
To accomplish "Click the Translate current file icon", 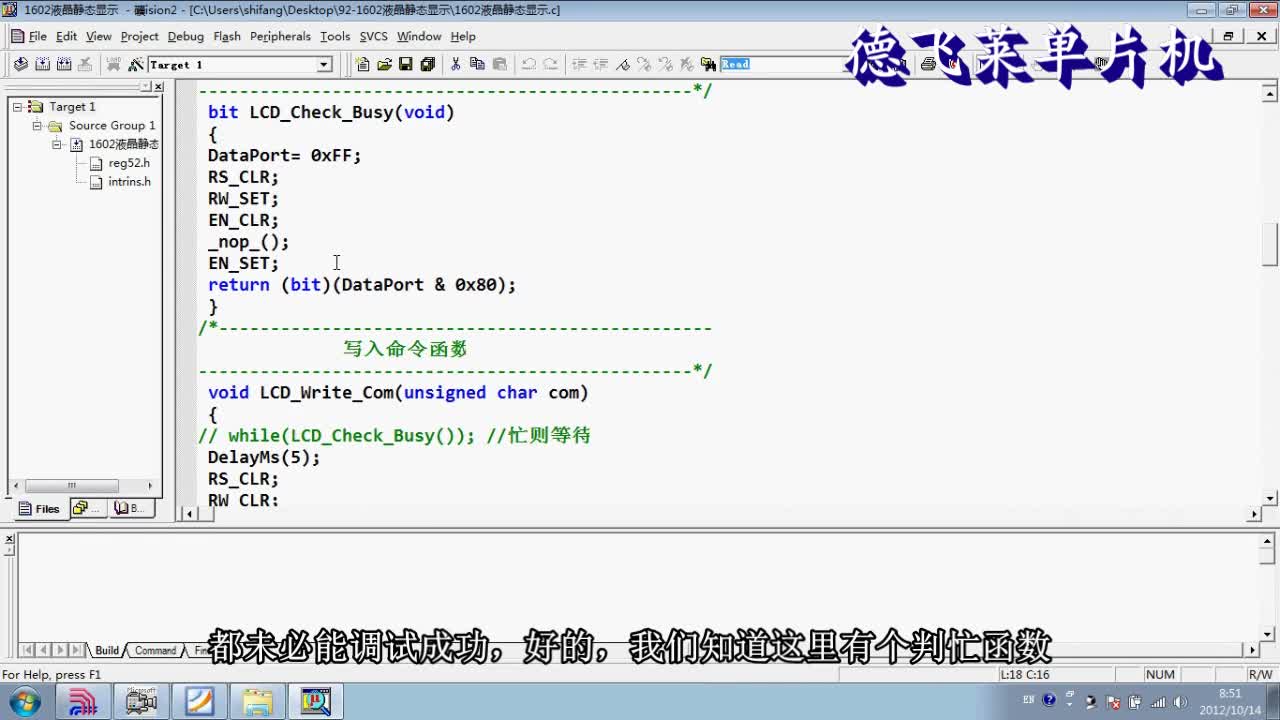I will (x=20, y=64).
